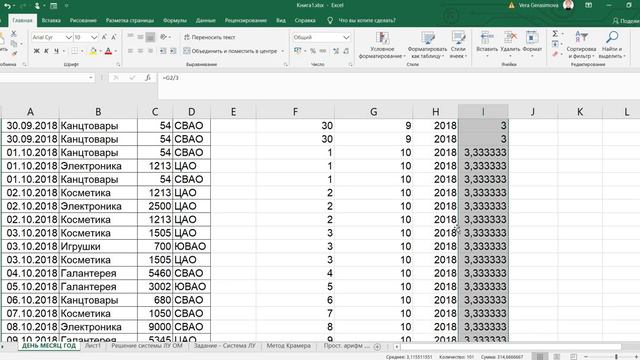Click the increase decimal icon
Screen dimensions: 640x360
coord(336,51)
